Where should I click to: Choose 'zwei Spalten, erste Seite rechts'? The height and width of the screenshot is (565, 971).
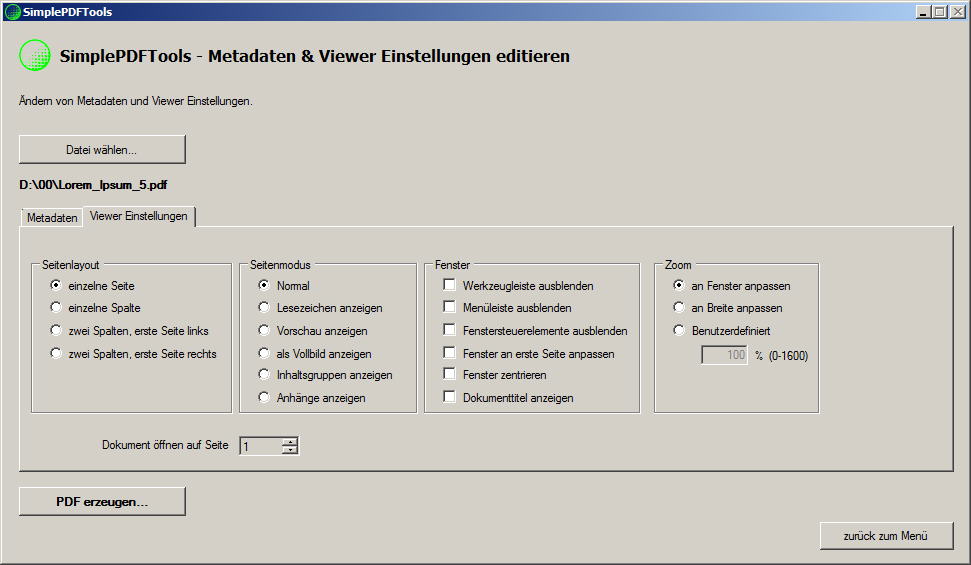tap(56, 353)
